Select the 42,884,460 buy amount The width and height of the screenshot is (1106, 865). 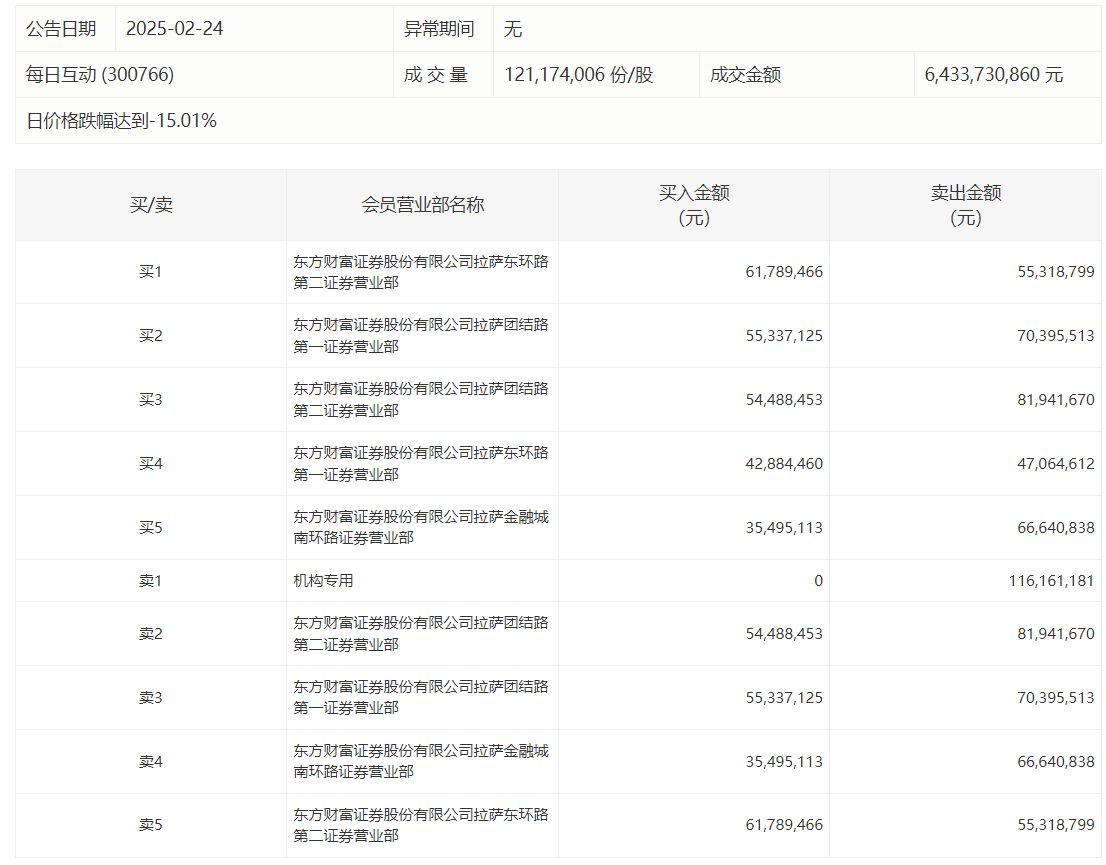click(x=784, y=463)
